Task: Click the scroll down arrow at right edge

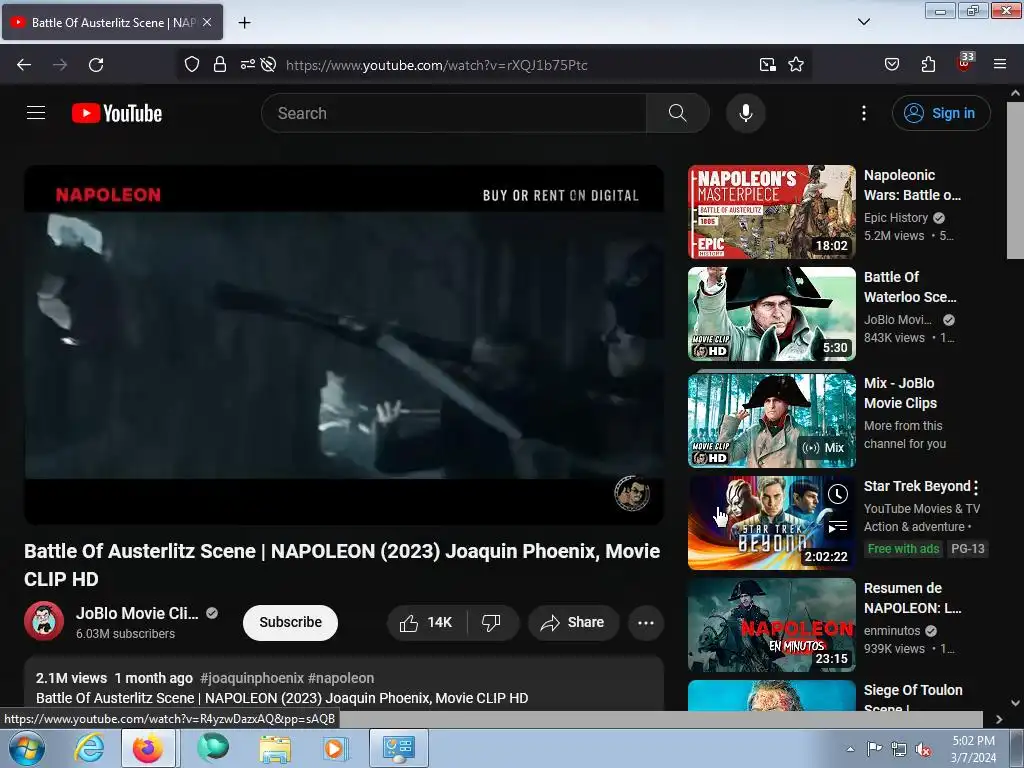Action: [x=1015, y=703]
